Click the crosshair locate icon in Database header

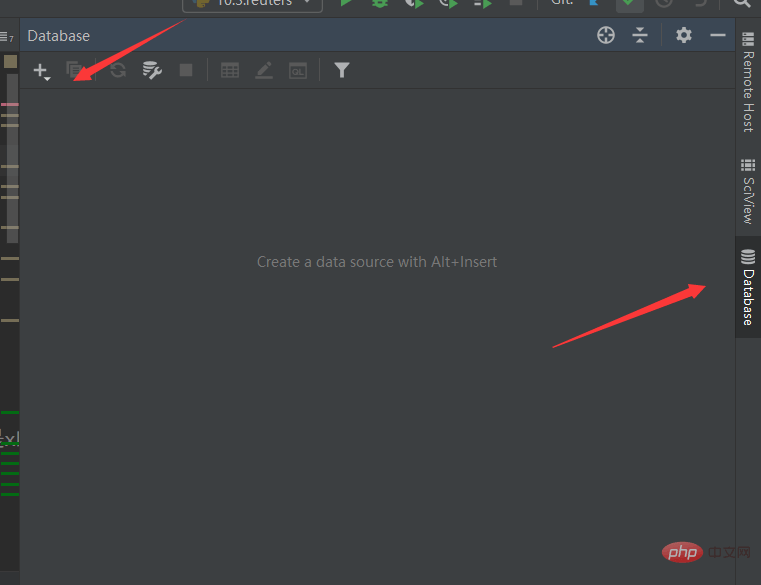[x=606, y=35]
